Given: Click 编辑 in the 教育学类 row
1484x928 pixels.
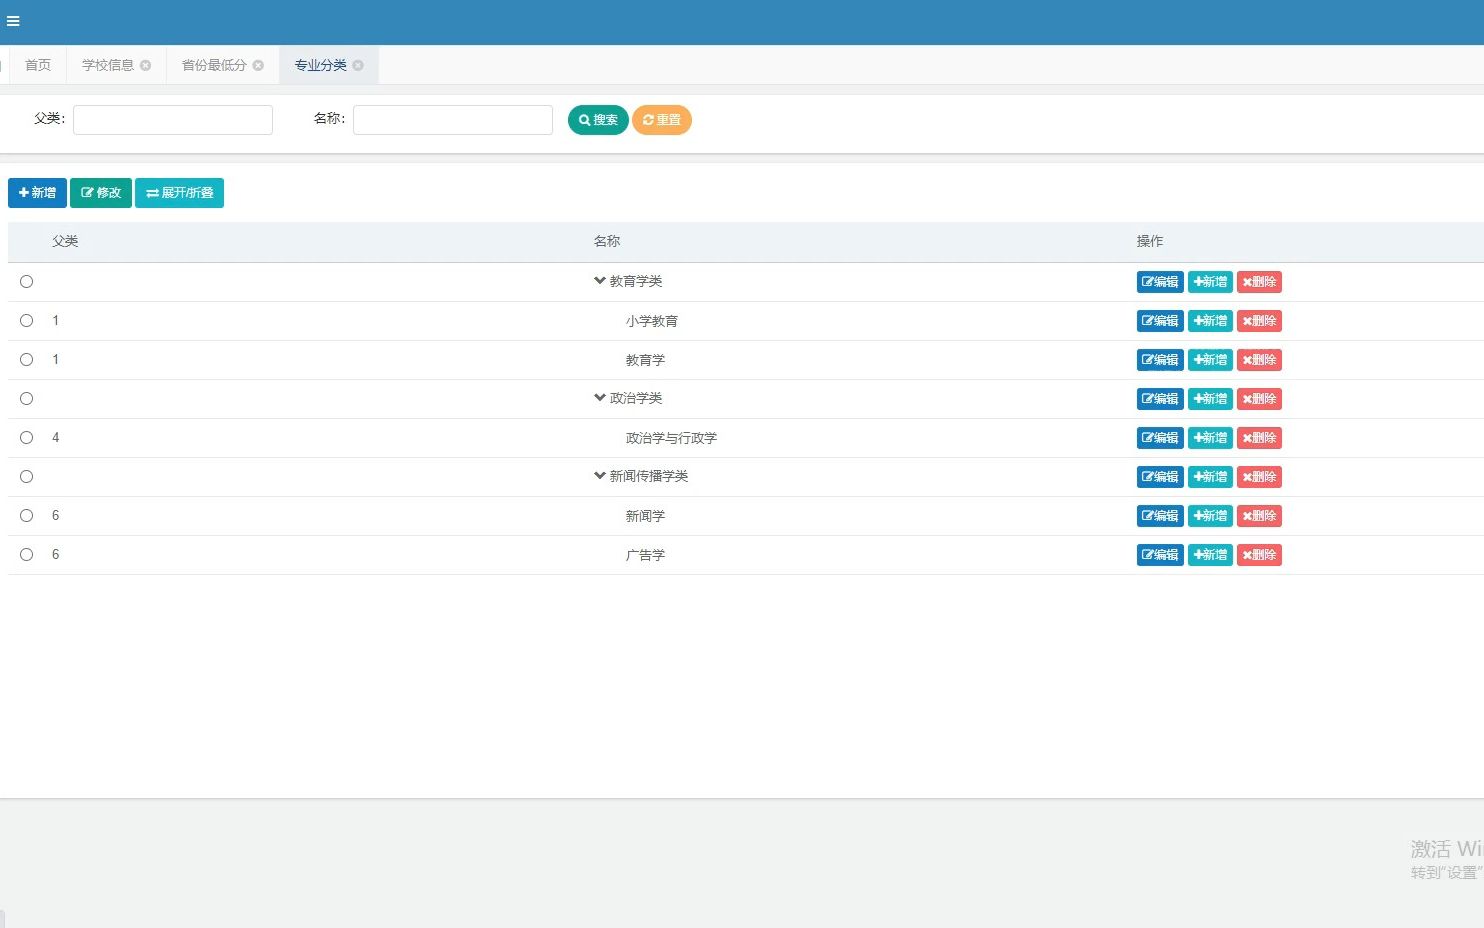Looking at the screenshot, I should [x=1160, y=282].
